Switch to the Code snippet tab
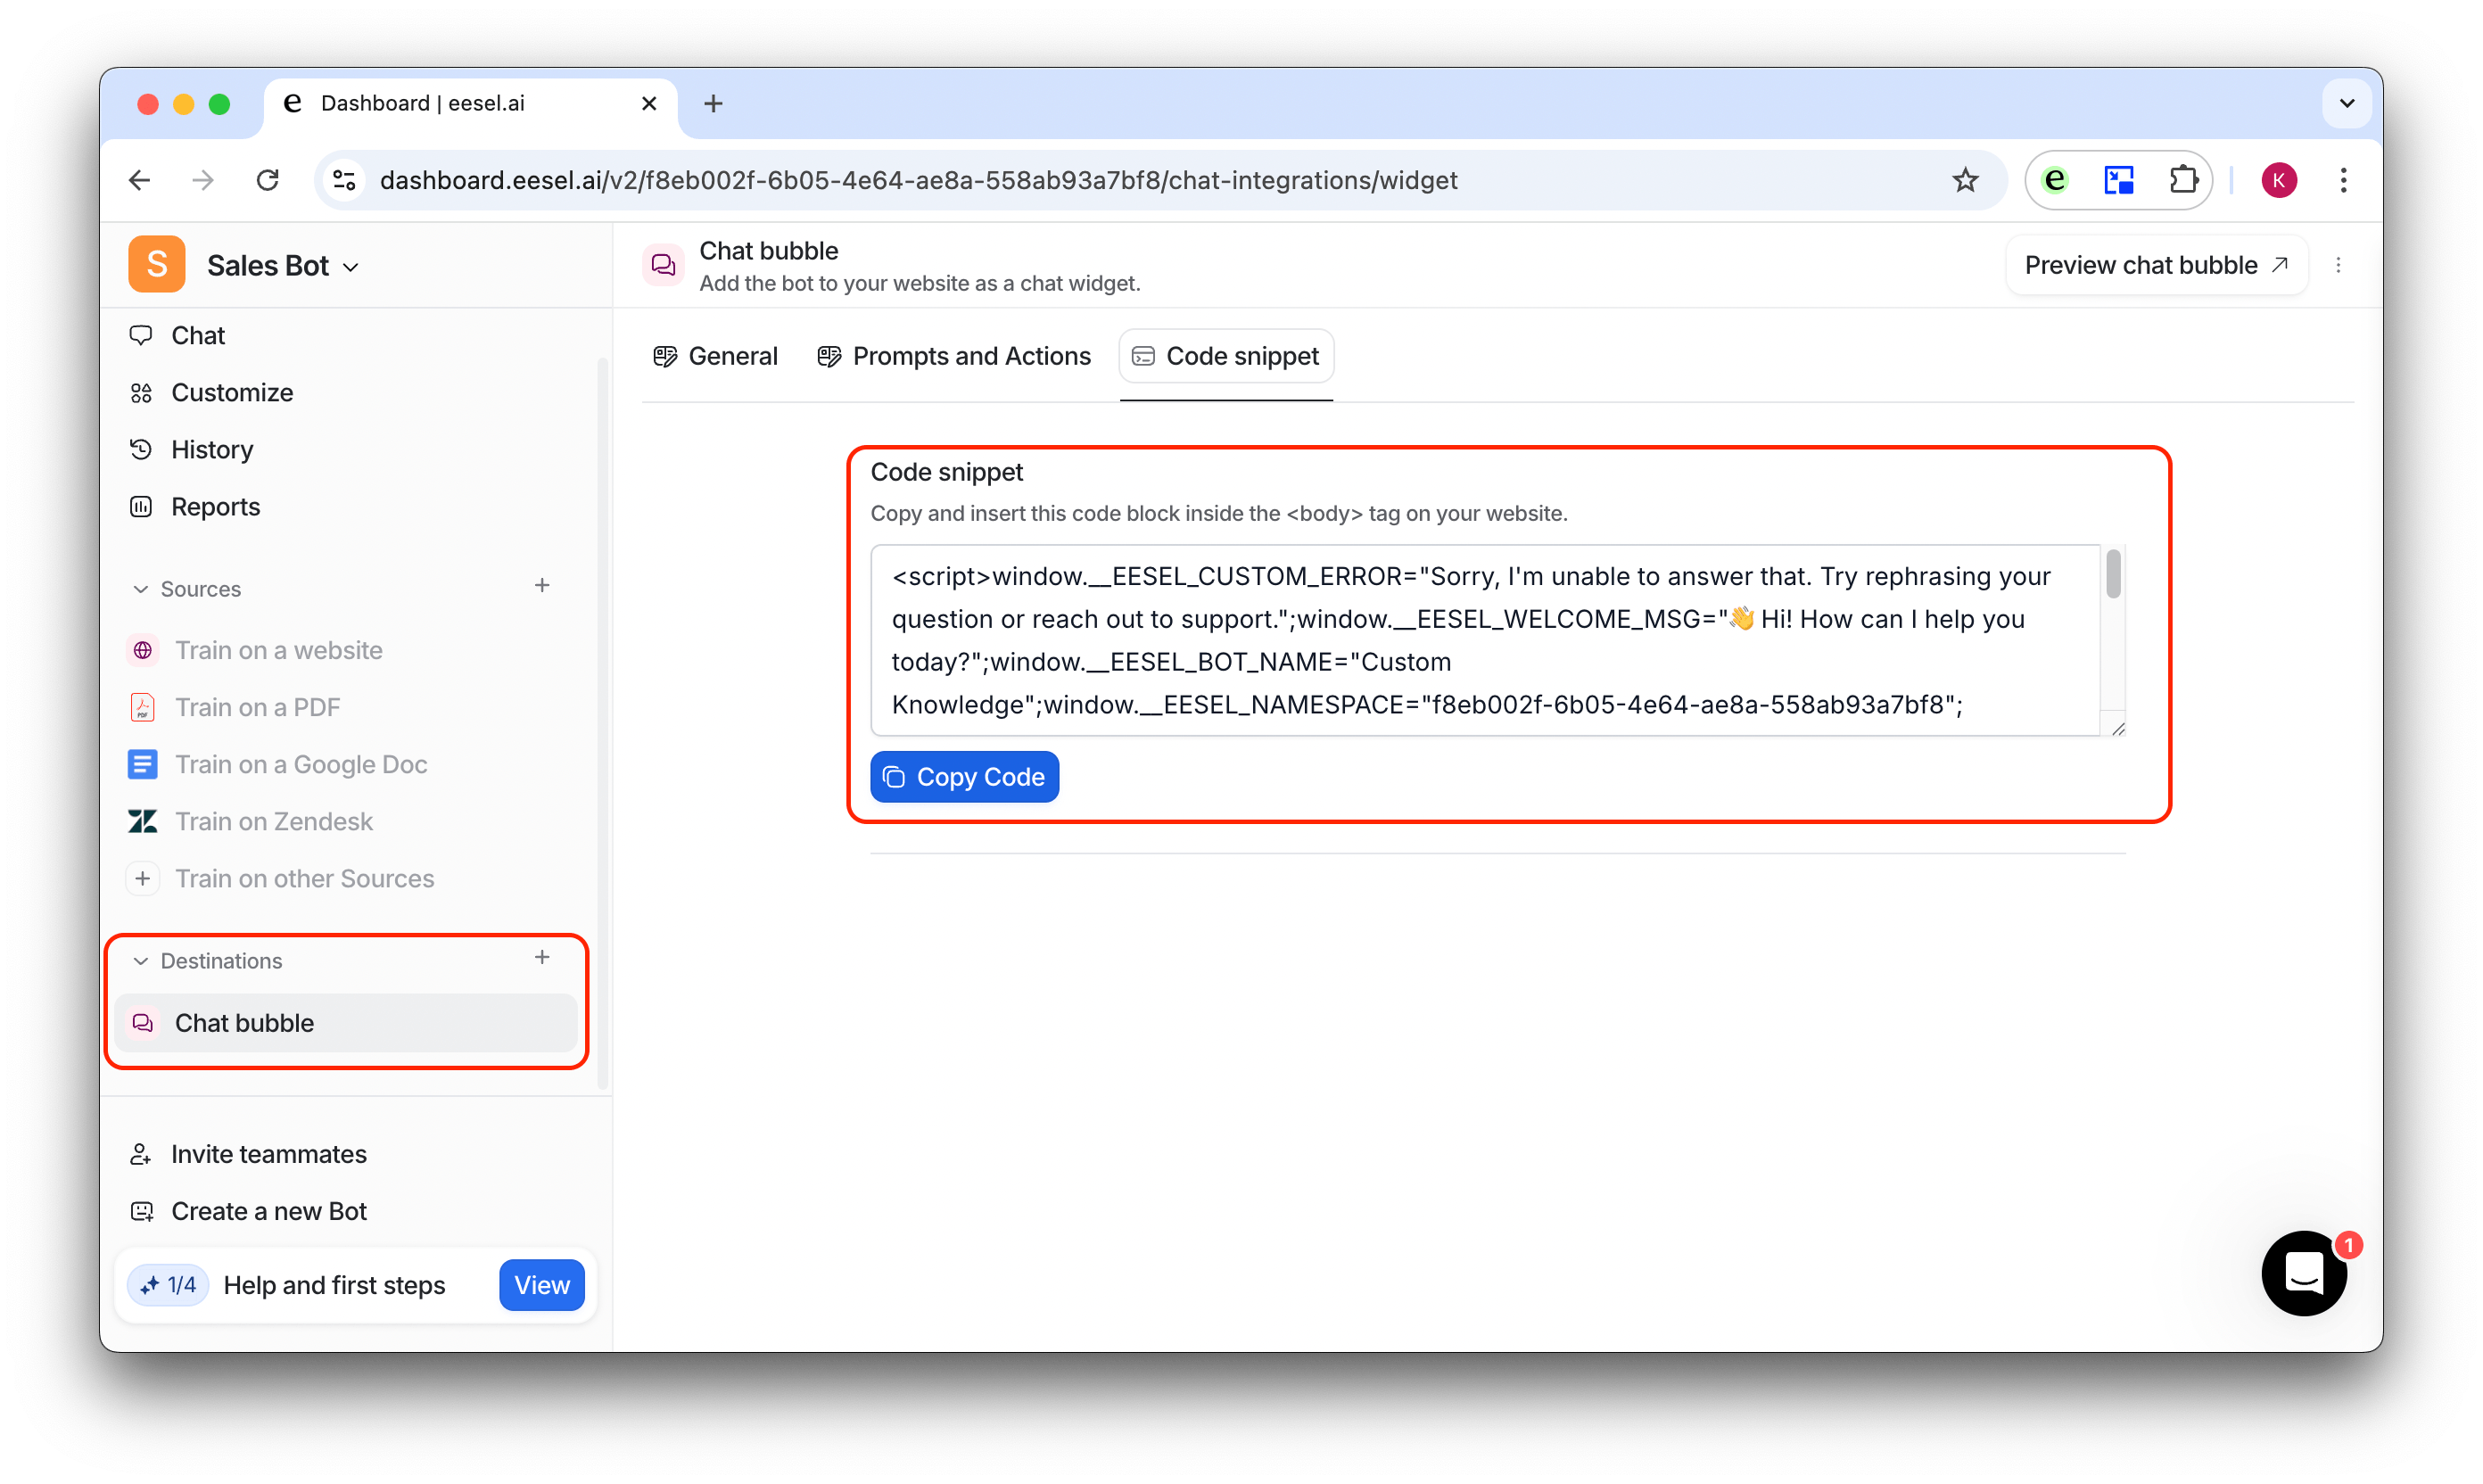This screenshot has height=1484, width=2483. [x=1226, y=356]
